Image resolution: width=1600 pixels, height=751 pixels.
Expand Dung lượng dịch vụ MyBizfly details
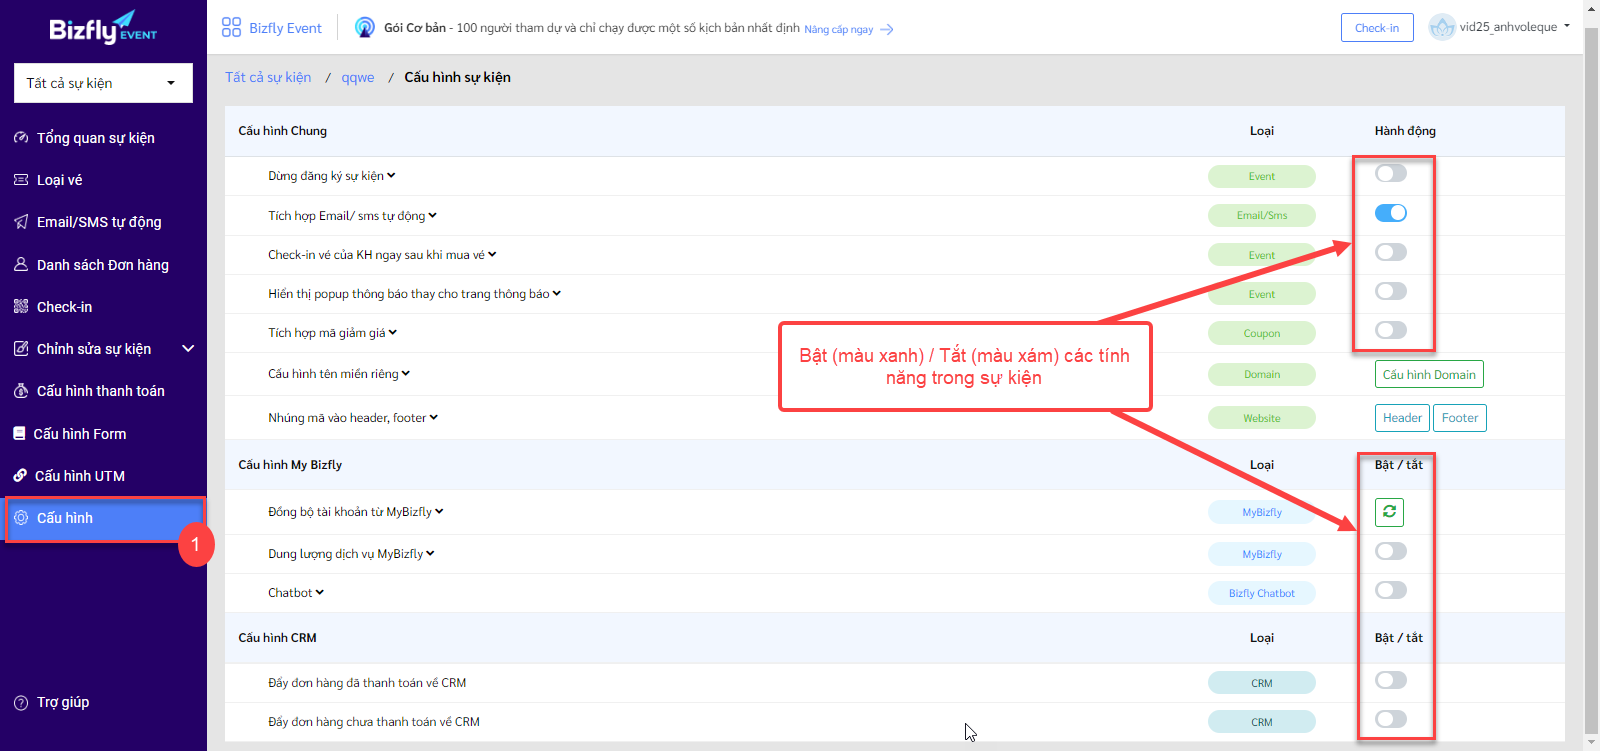coord(430,554)
